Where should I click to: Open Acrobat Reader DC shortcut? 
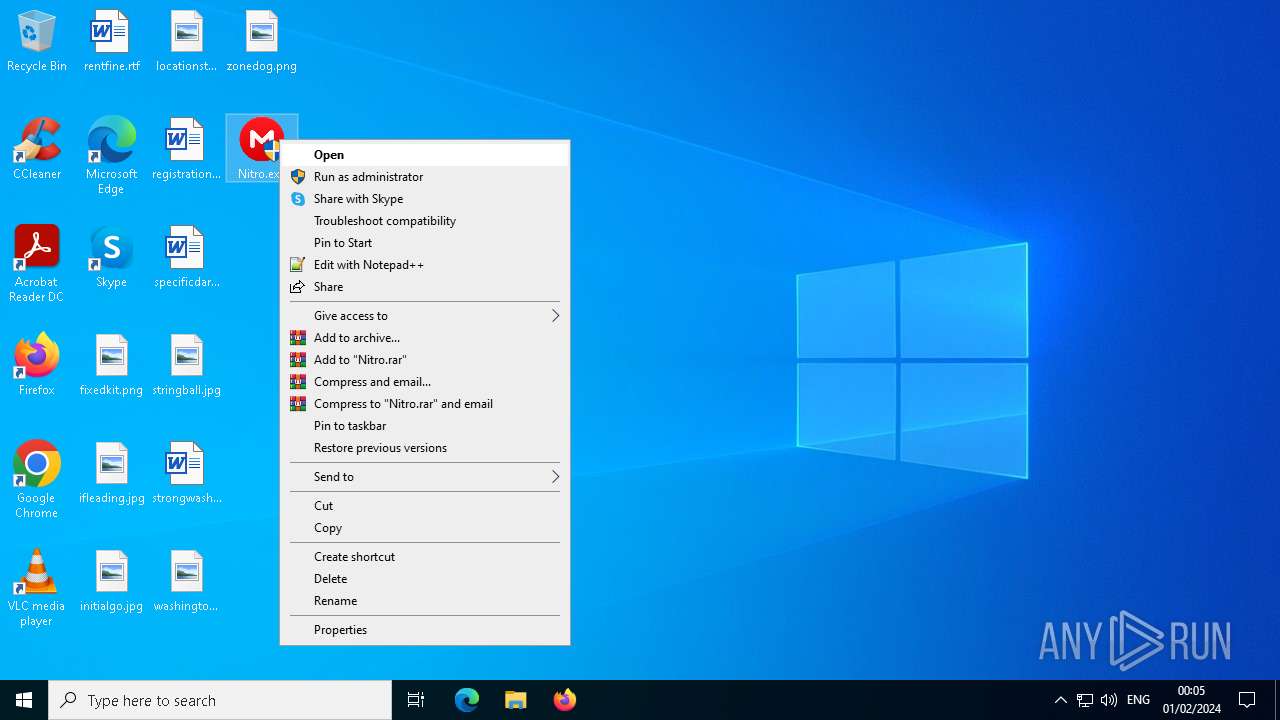click(37, 265)
